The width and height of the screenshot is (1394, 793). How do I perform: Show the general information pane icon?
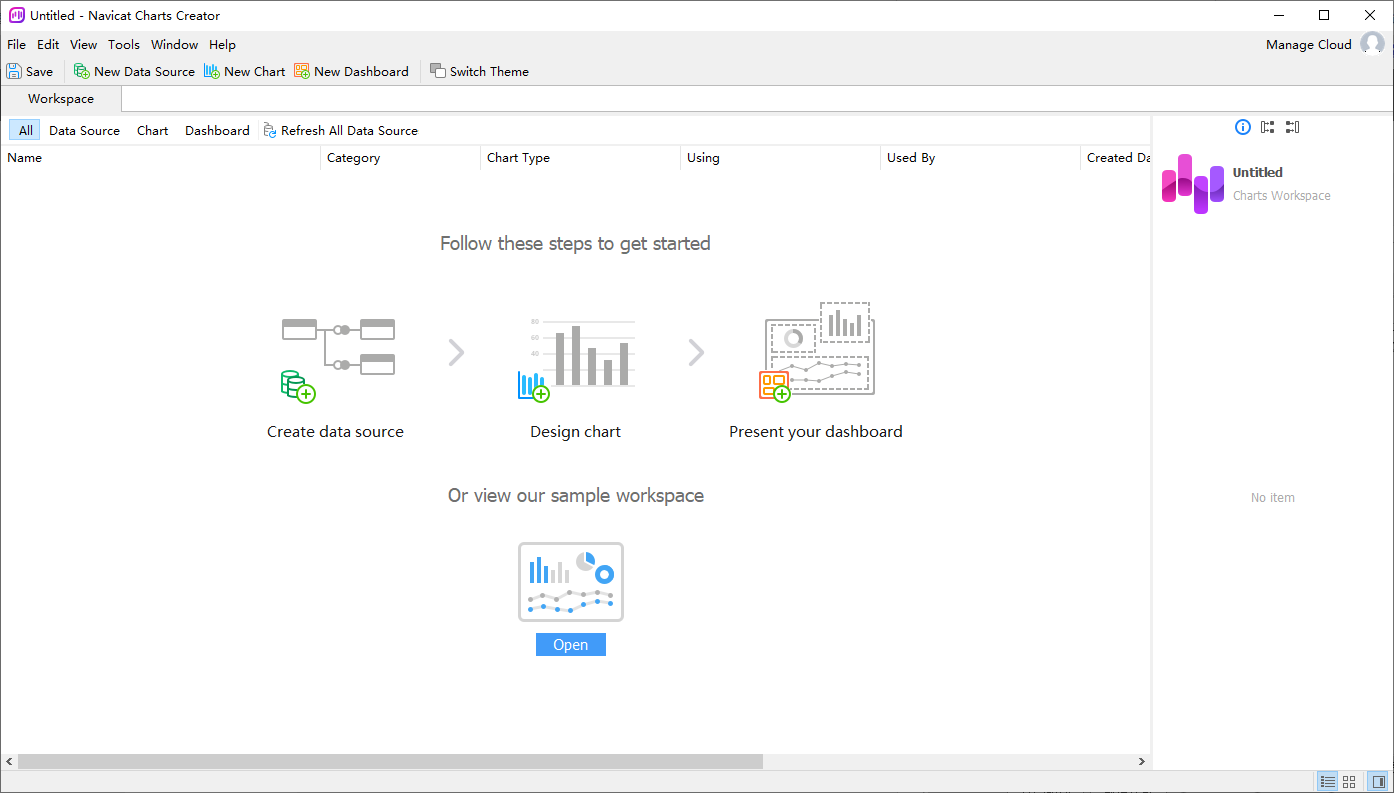(x=1243, y=127)
